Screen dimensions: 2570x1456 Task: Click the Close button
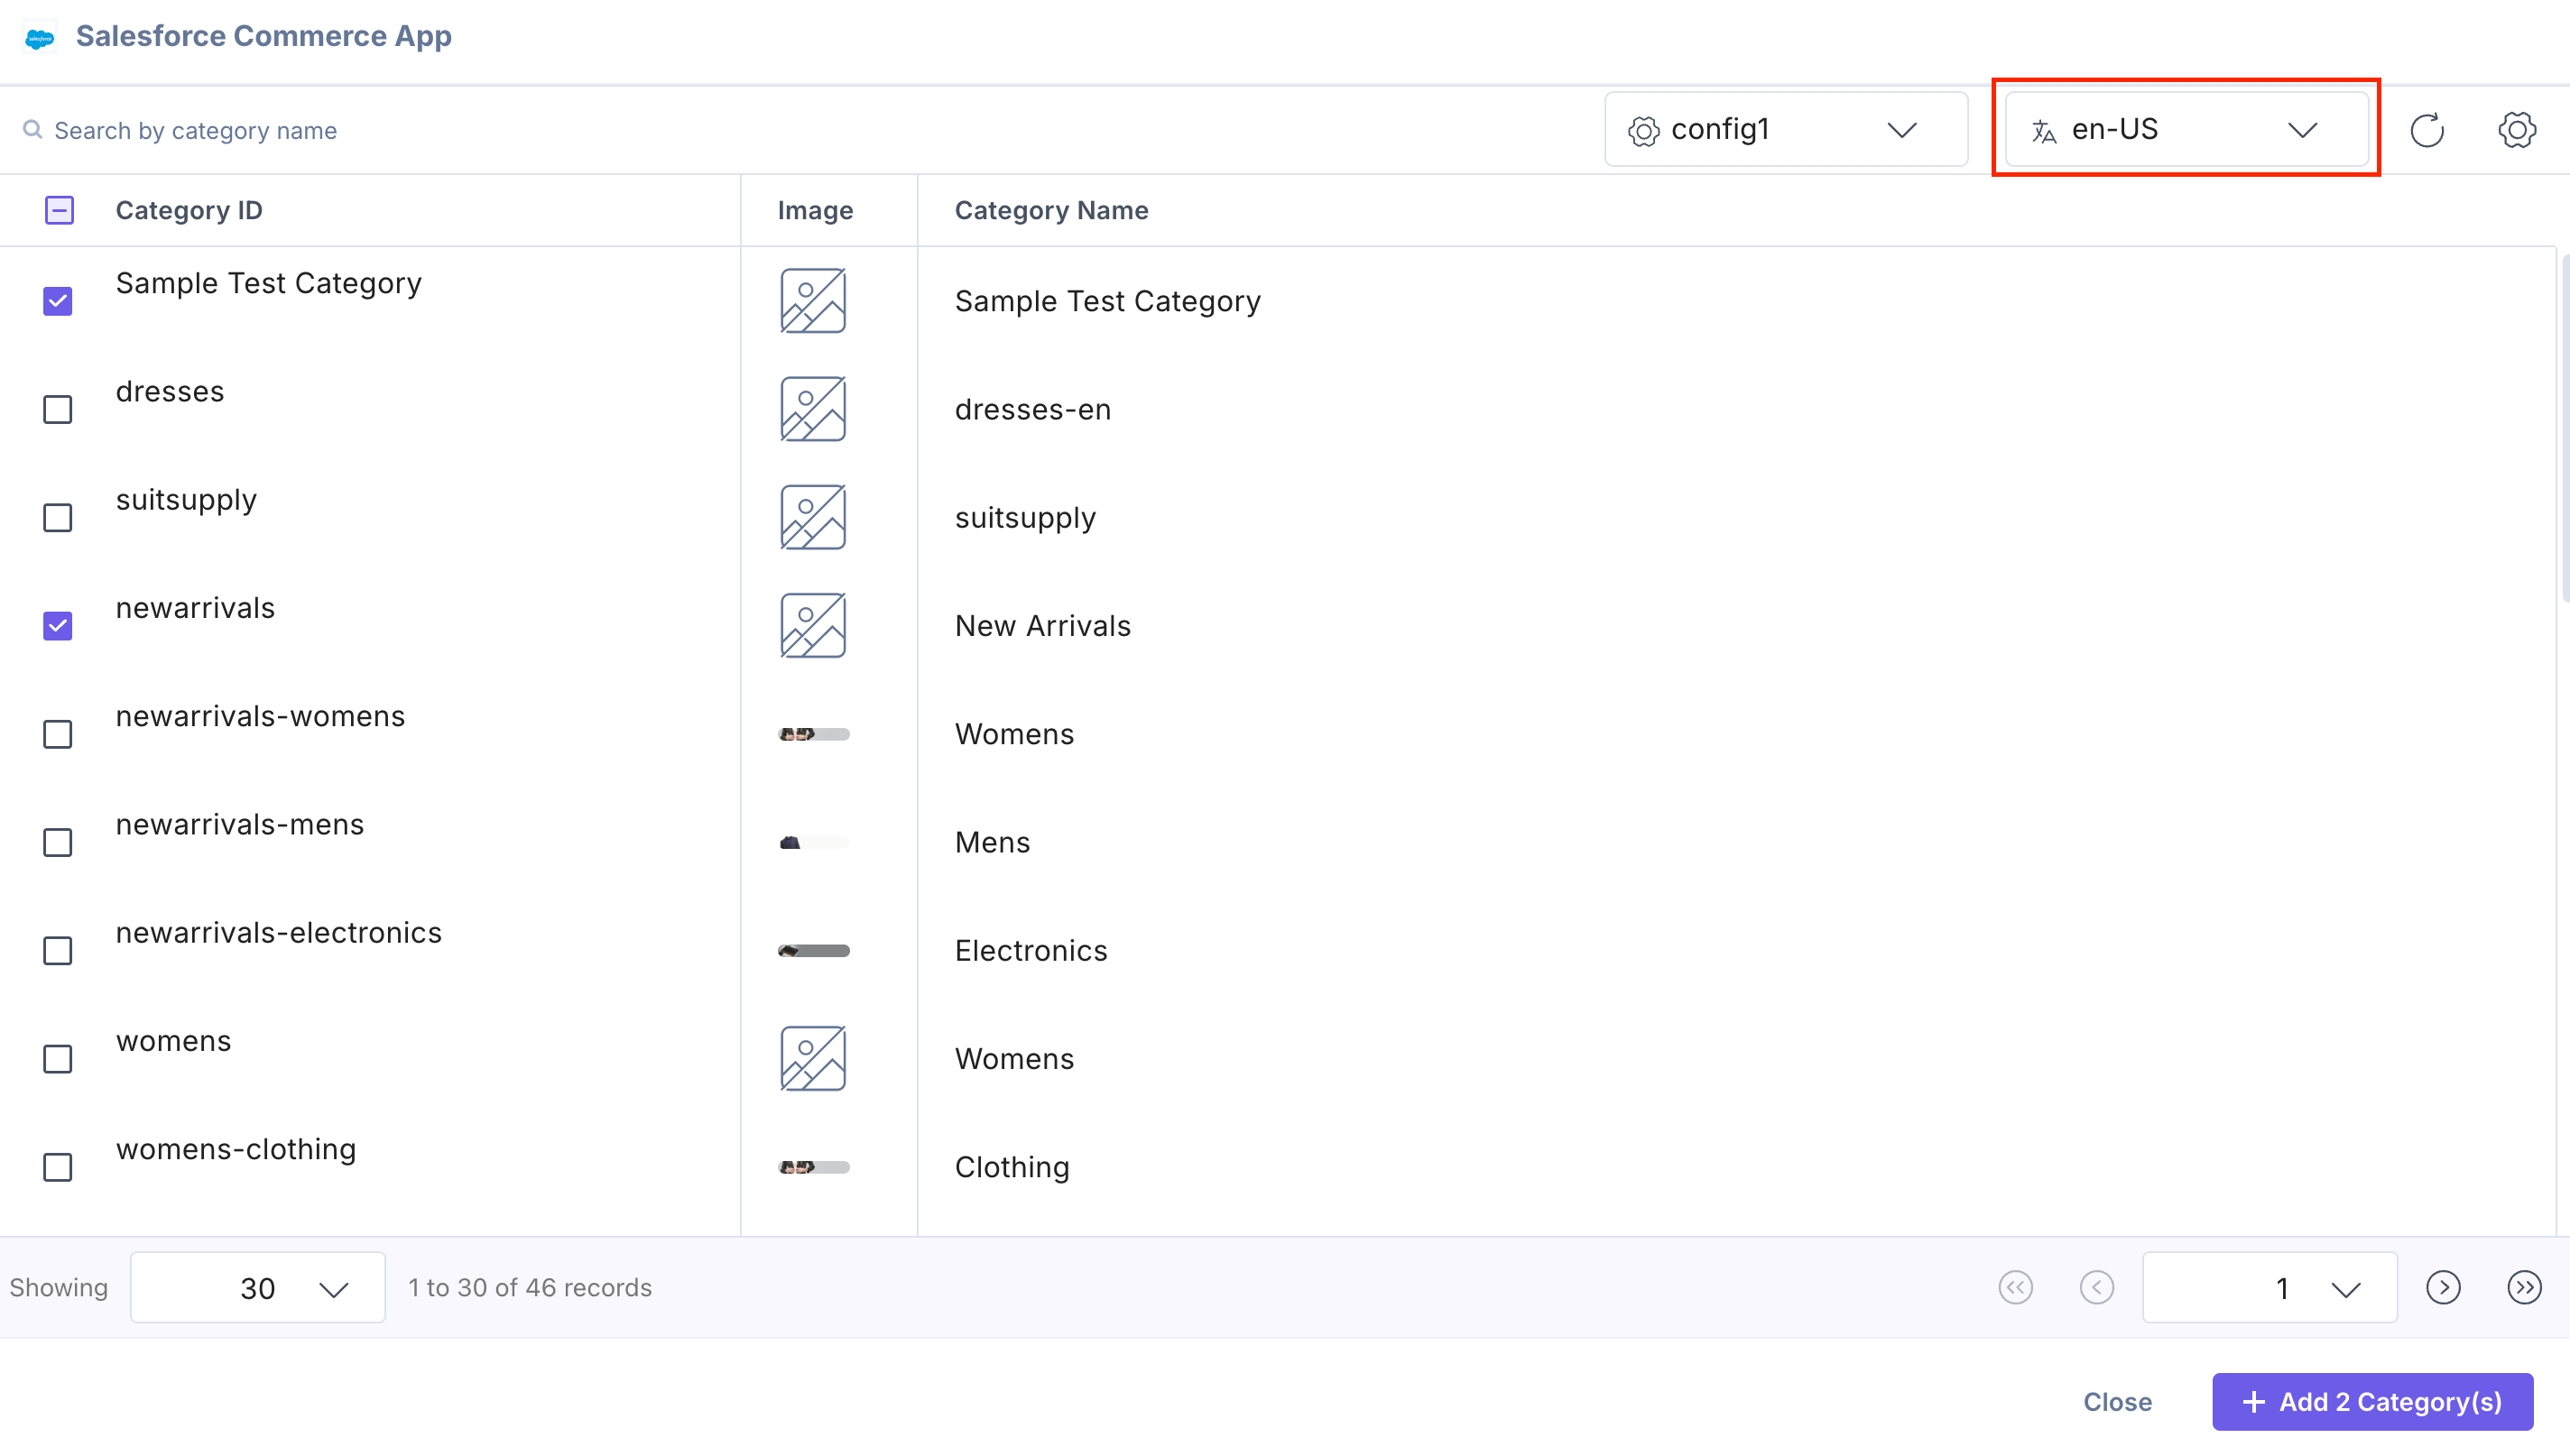click(2117, 1402)
